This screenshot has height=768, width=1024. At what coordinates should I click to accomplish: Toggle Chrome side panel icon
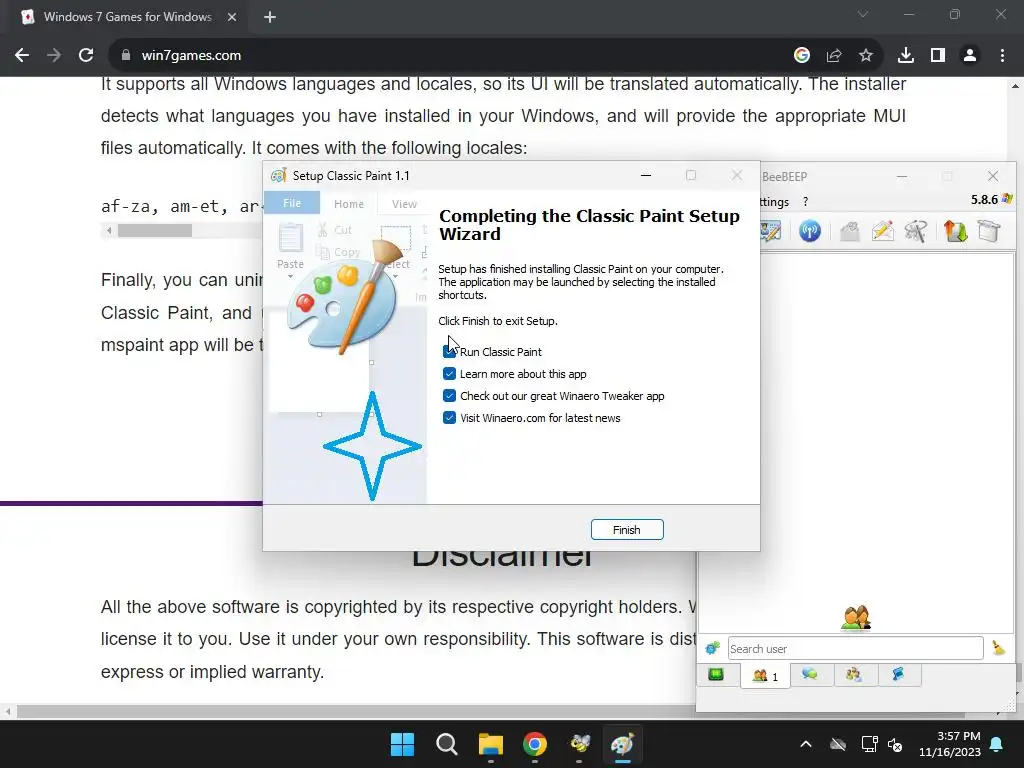(938, 56)
